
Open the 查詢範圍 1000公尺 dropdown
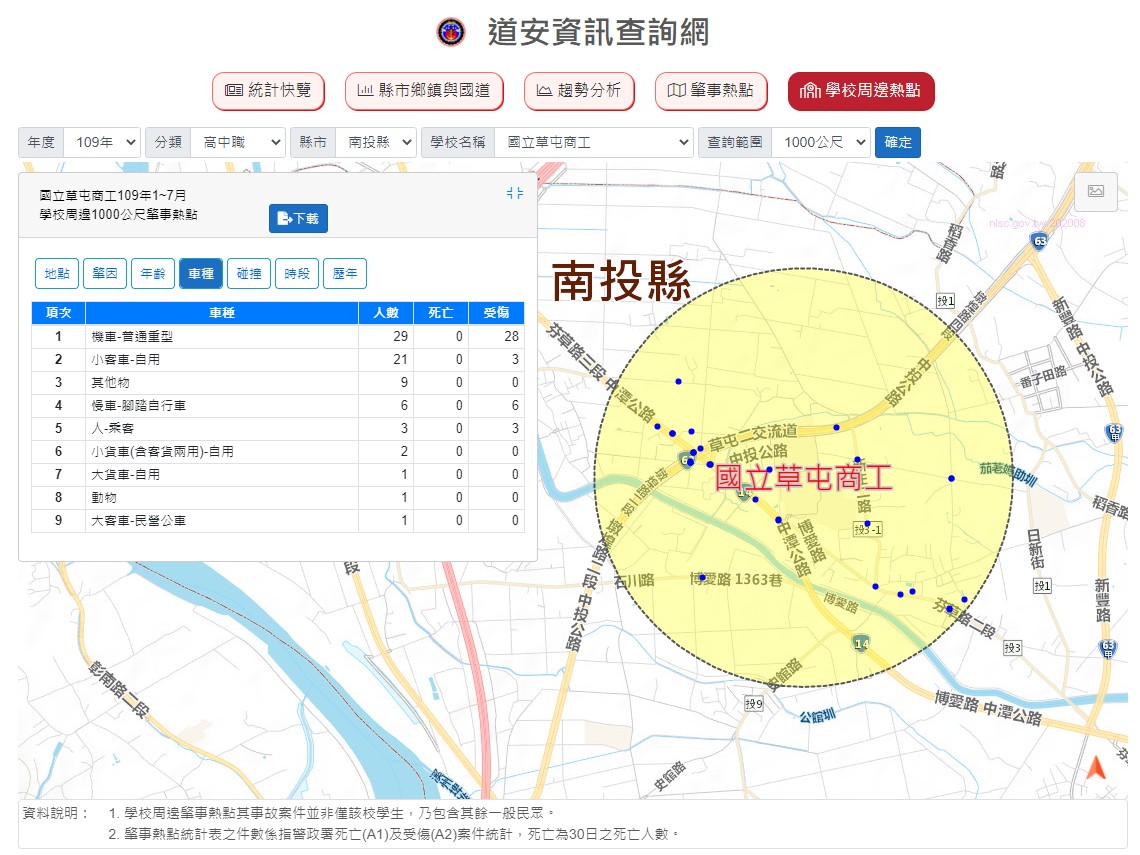(x=821, y=142)
